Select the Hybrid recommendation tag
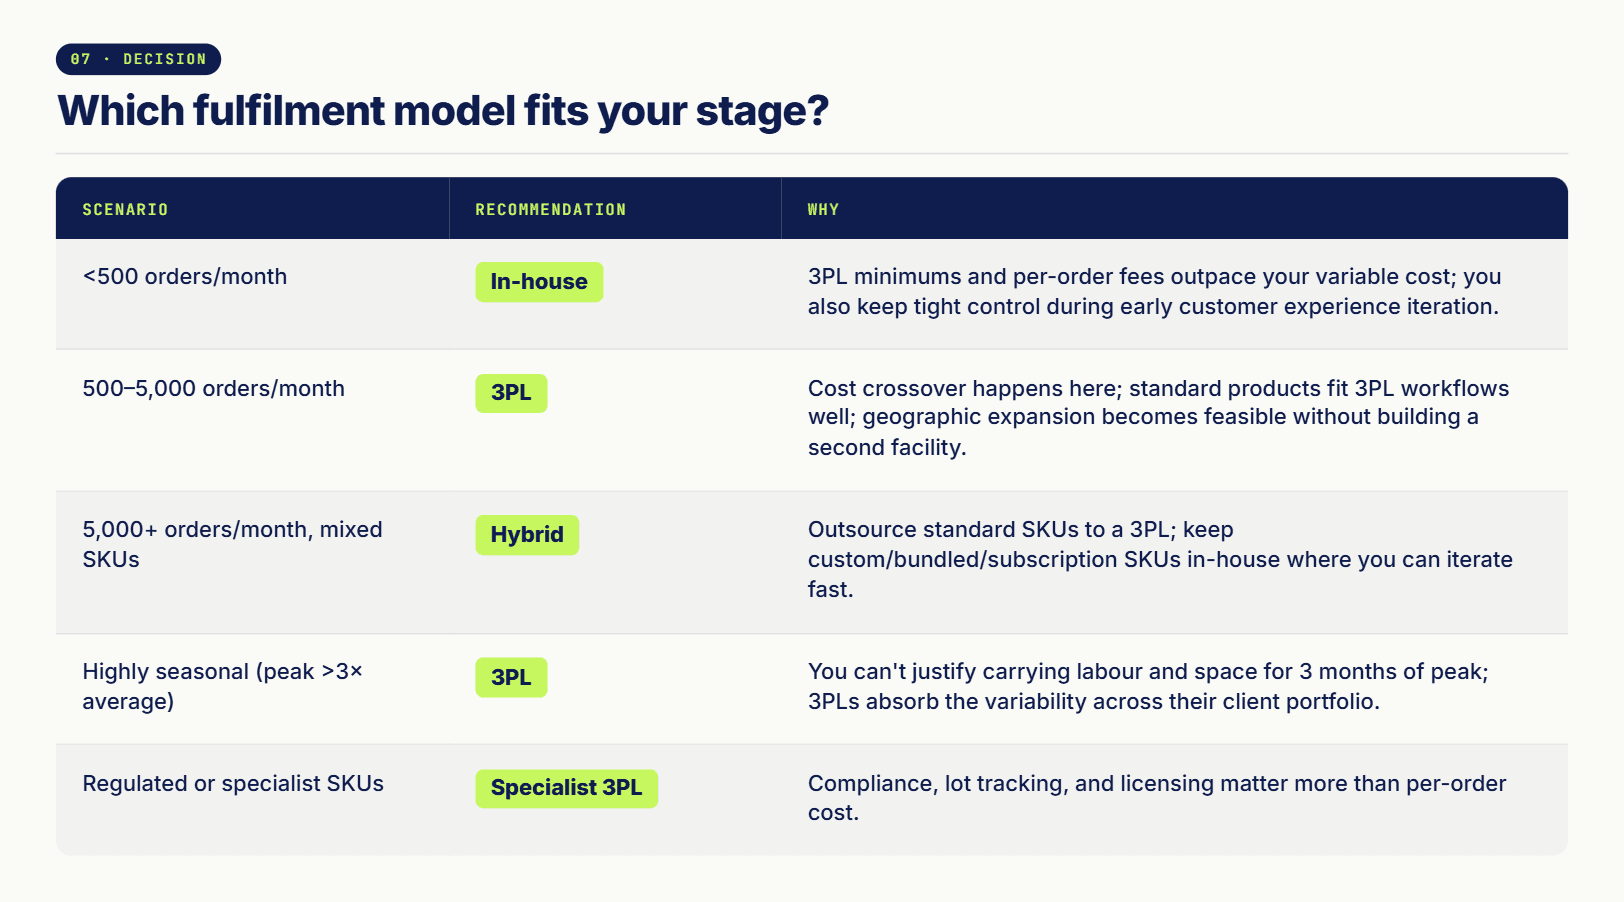The height and width of the screenshot is (902, 1624). (x=527, y=535)
